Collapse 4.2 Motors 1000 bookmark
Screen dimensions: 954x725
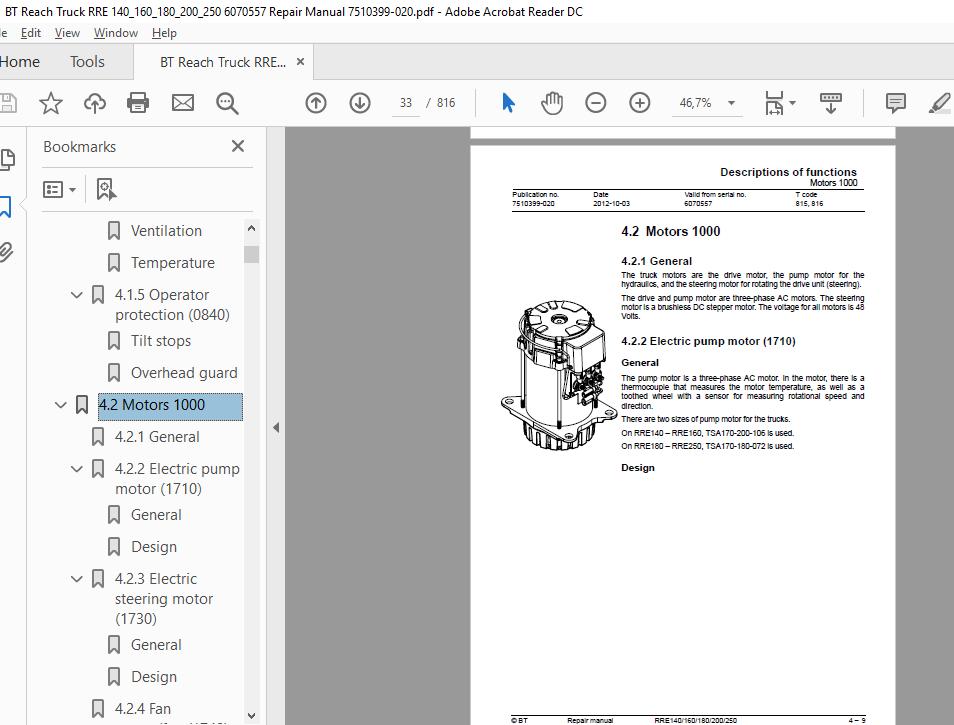60,405
